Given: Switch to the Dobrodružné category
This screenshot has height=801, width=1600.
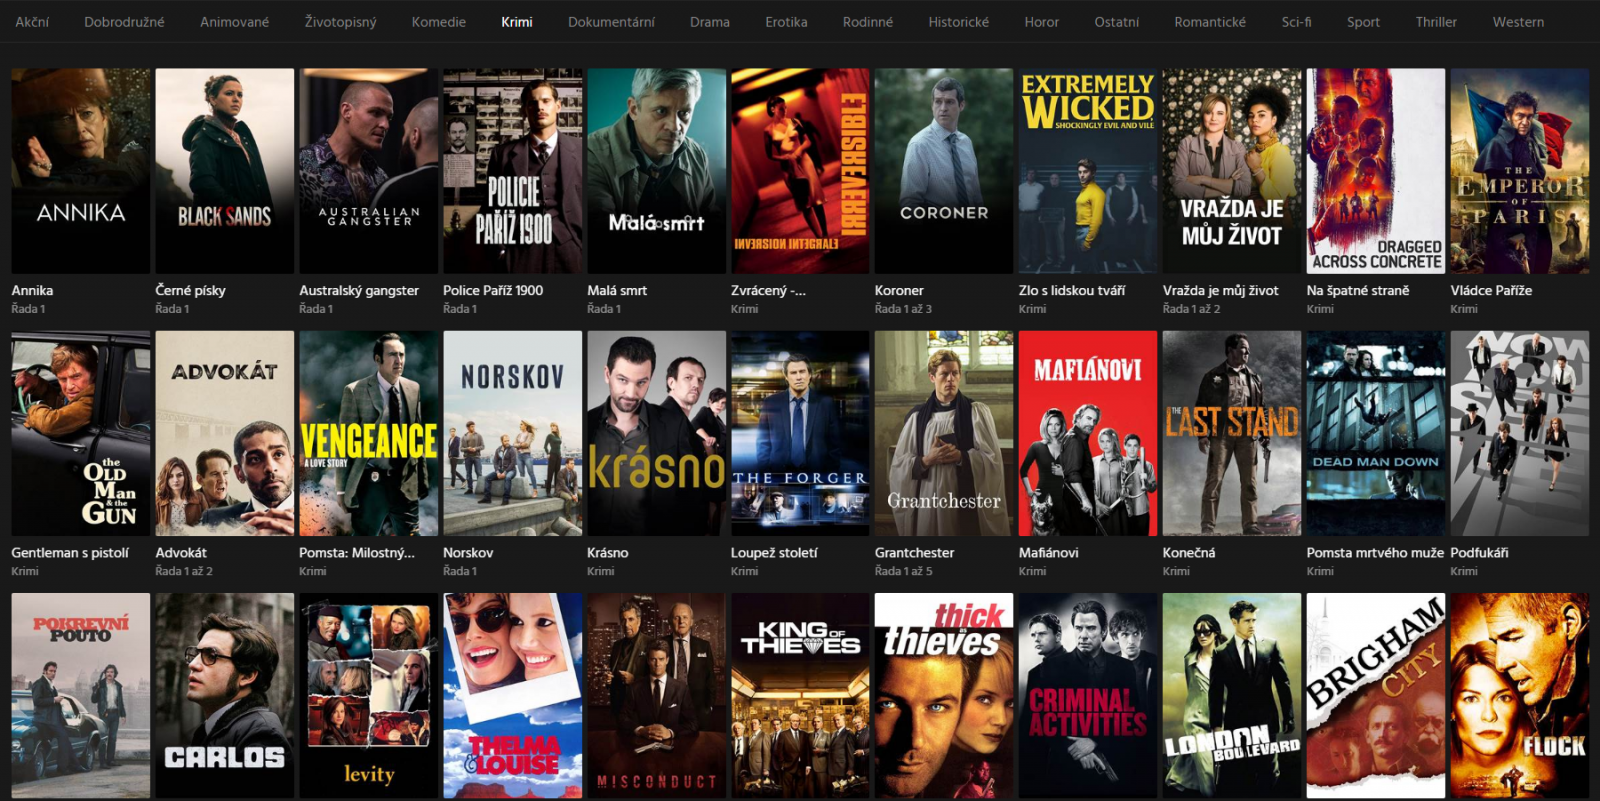Looking at the screenshot, I should (124, 22).
